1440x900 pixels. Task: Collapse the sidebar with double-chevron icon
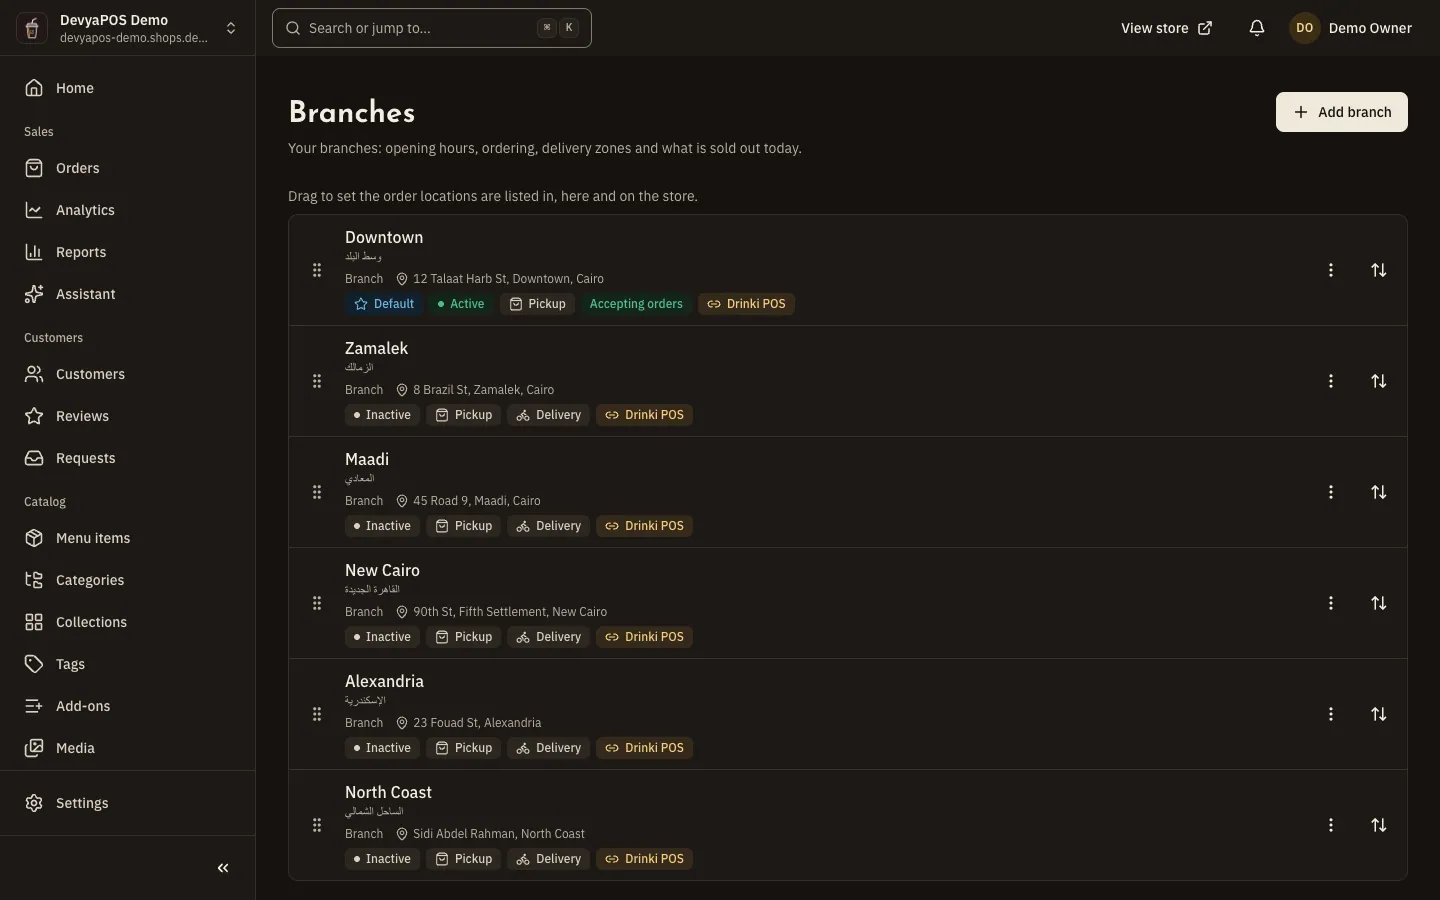tap(223, 868)
